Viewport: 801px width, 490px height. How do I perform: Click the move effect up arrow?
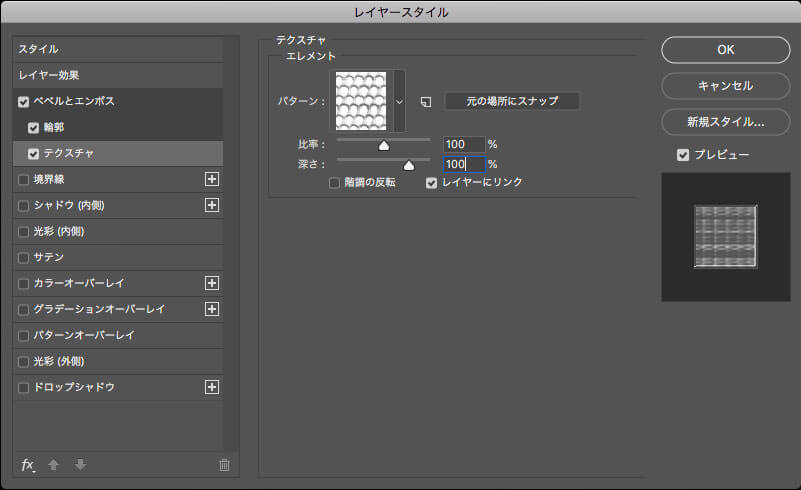[x=54, y=465]
